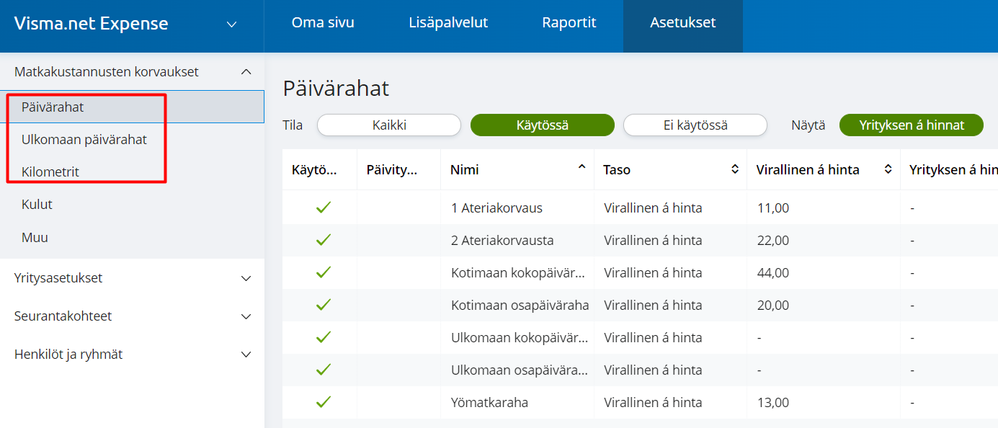
Task: Open the Kotimaan osapäiväraha row
Action: click(640, 305)
